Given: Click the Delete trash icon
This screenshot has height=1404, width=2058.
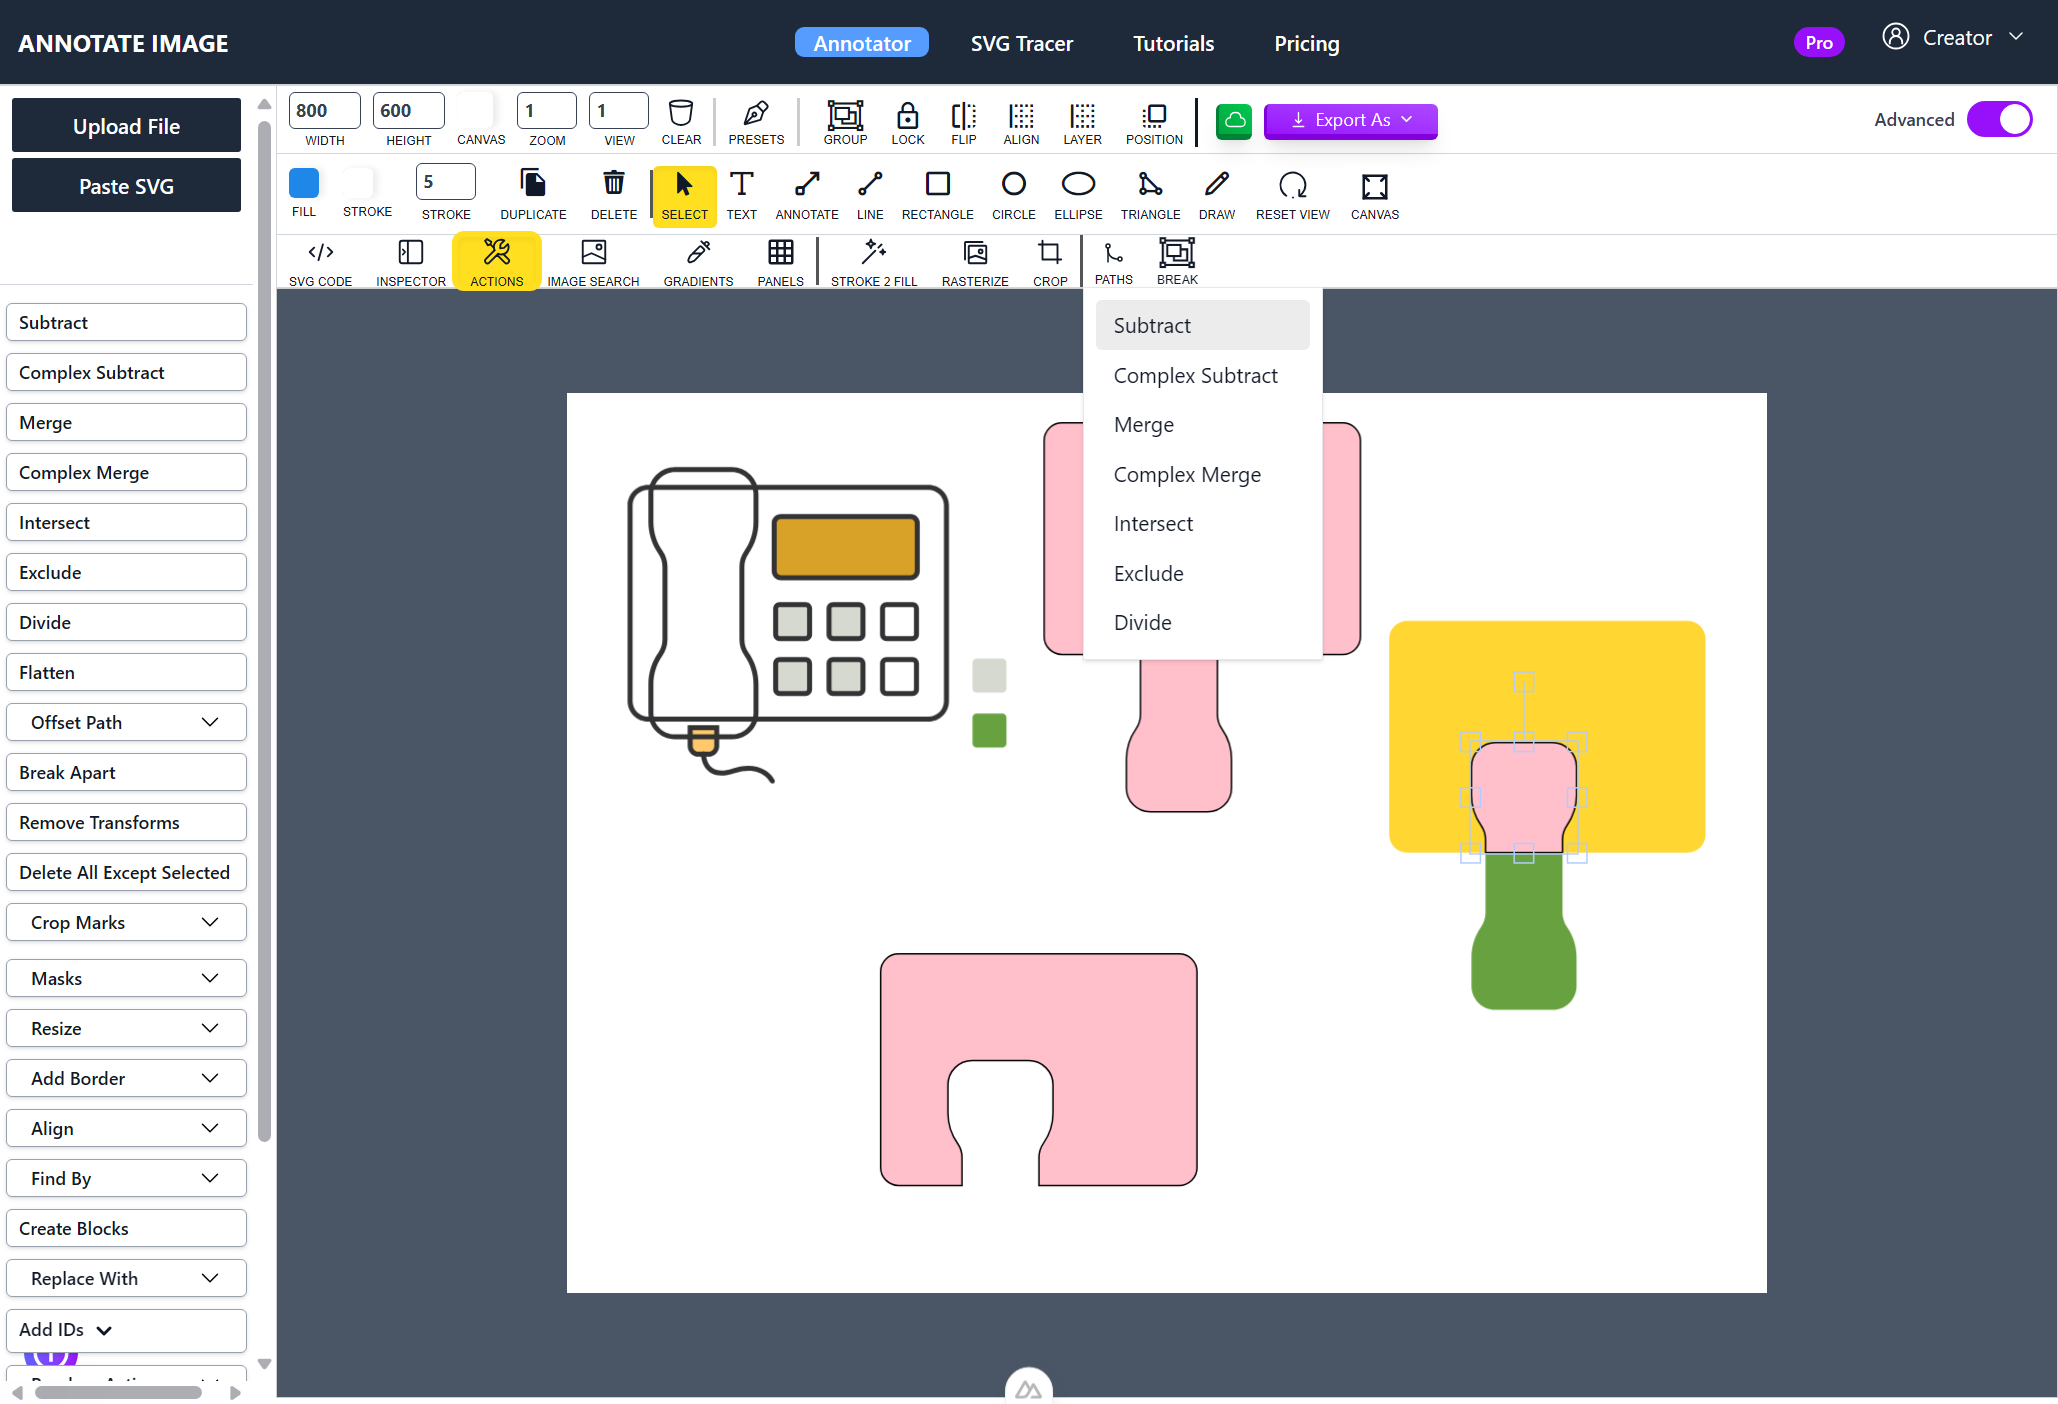Looking at the screenshot, I should [614, 184].
